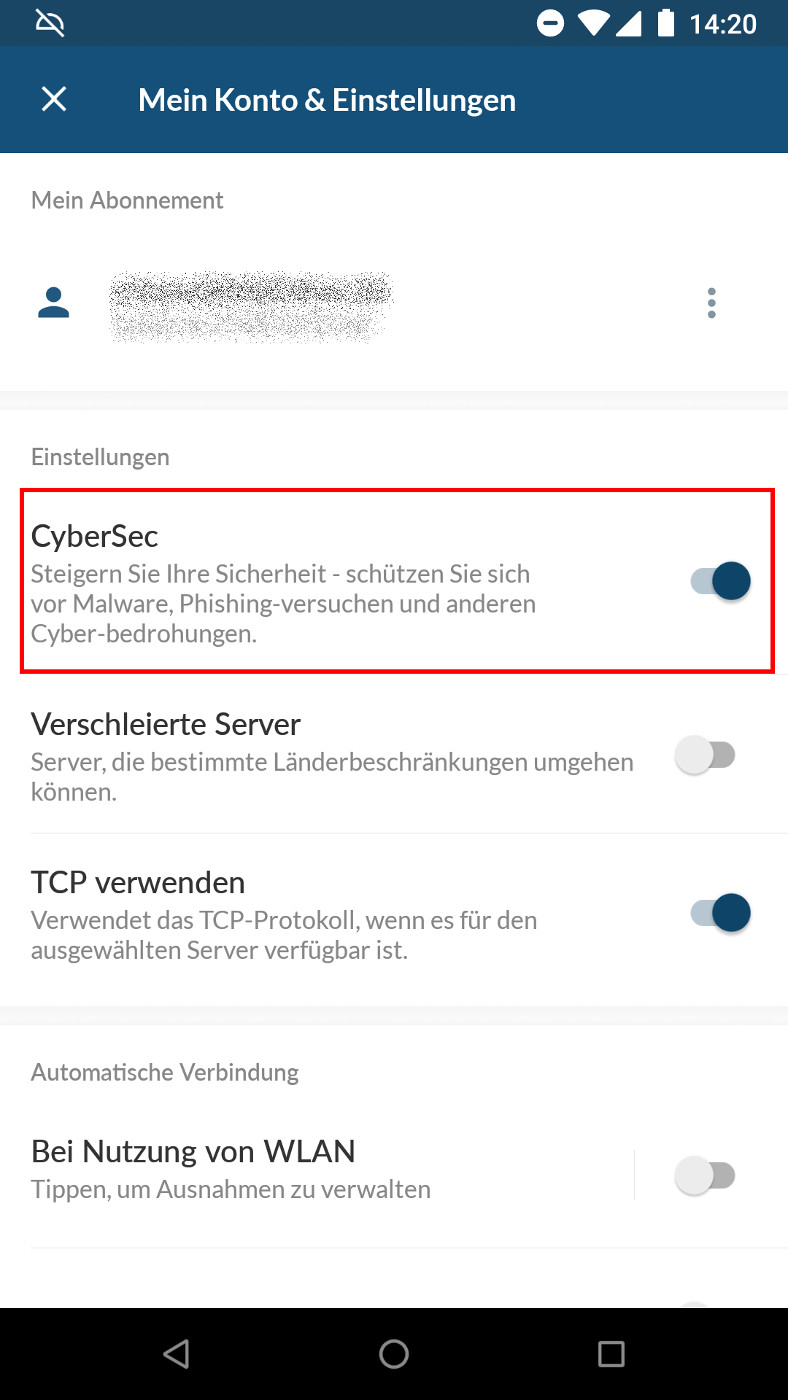Select the CyberSec settings description text
Screen dimensions: 788x1400
pyautogui.click(x=284, y=604)
